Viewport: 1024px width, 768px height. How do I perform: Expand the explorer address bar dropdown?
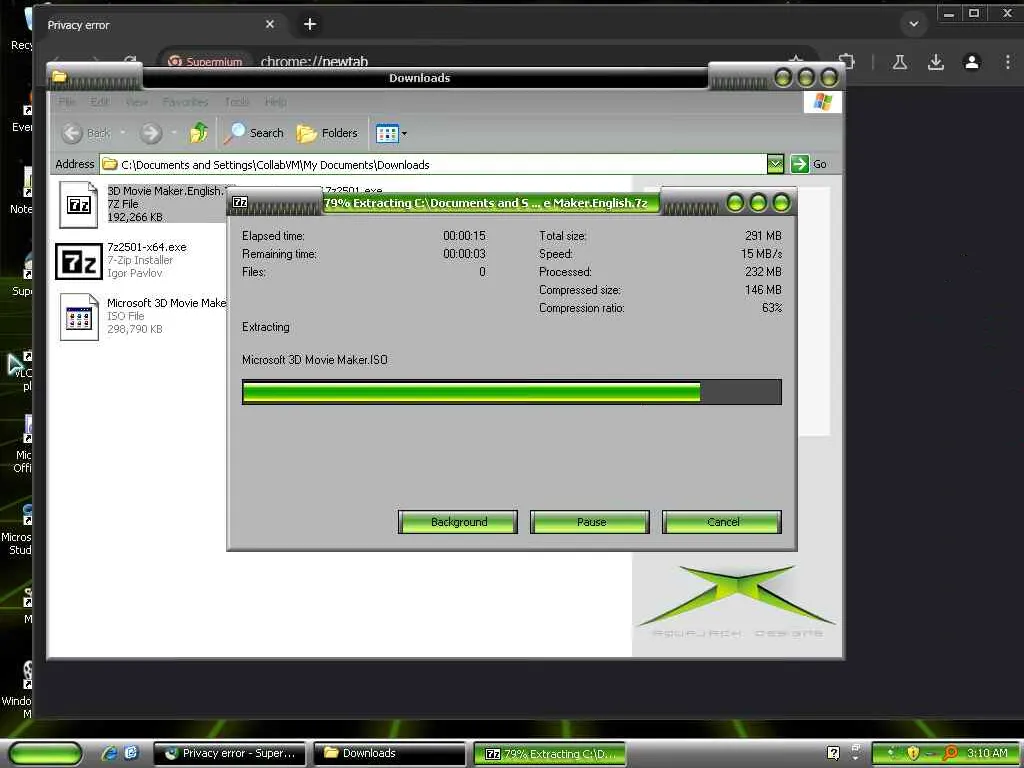pos(775,164)
